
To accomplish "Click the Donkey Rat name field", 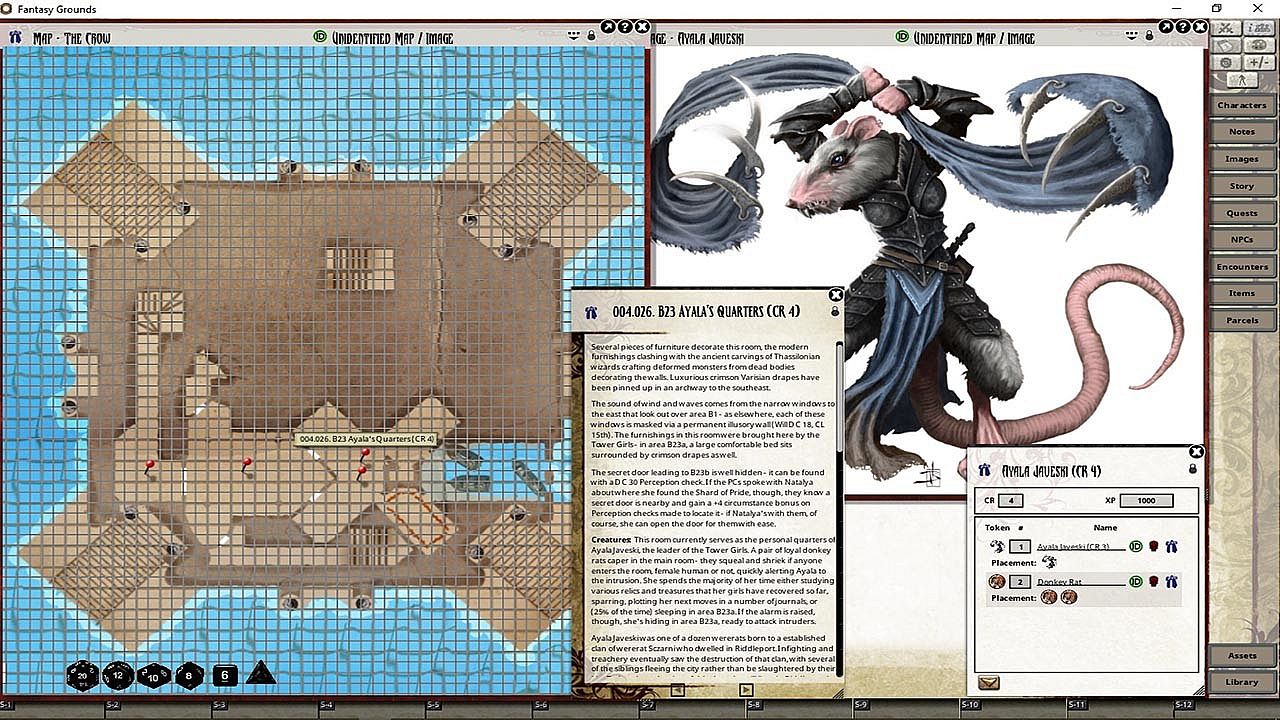I will point(1081,582).
